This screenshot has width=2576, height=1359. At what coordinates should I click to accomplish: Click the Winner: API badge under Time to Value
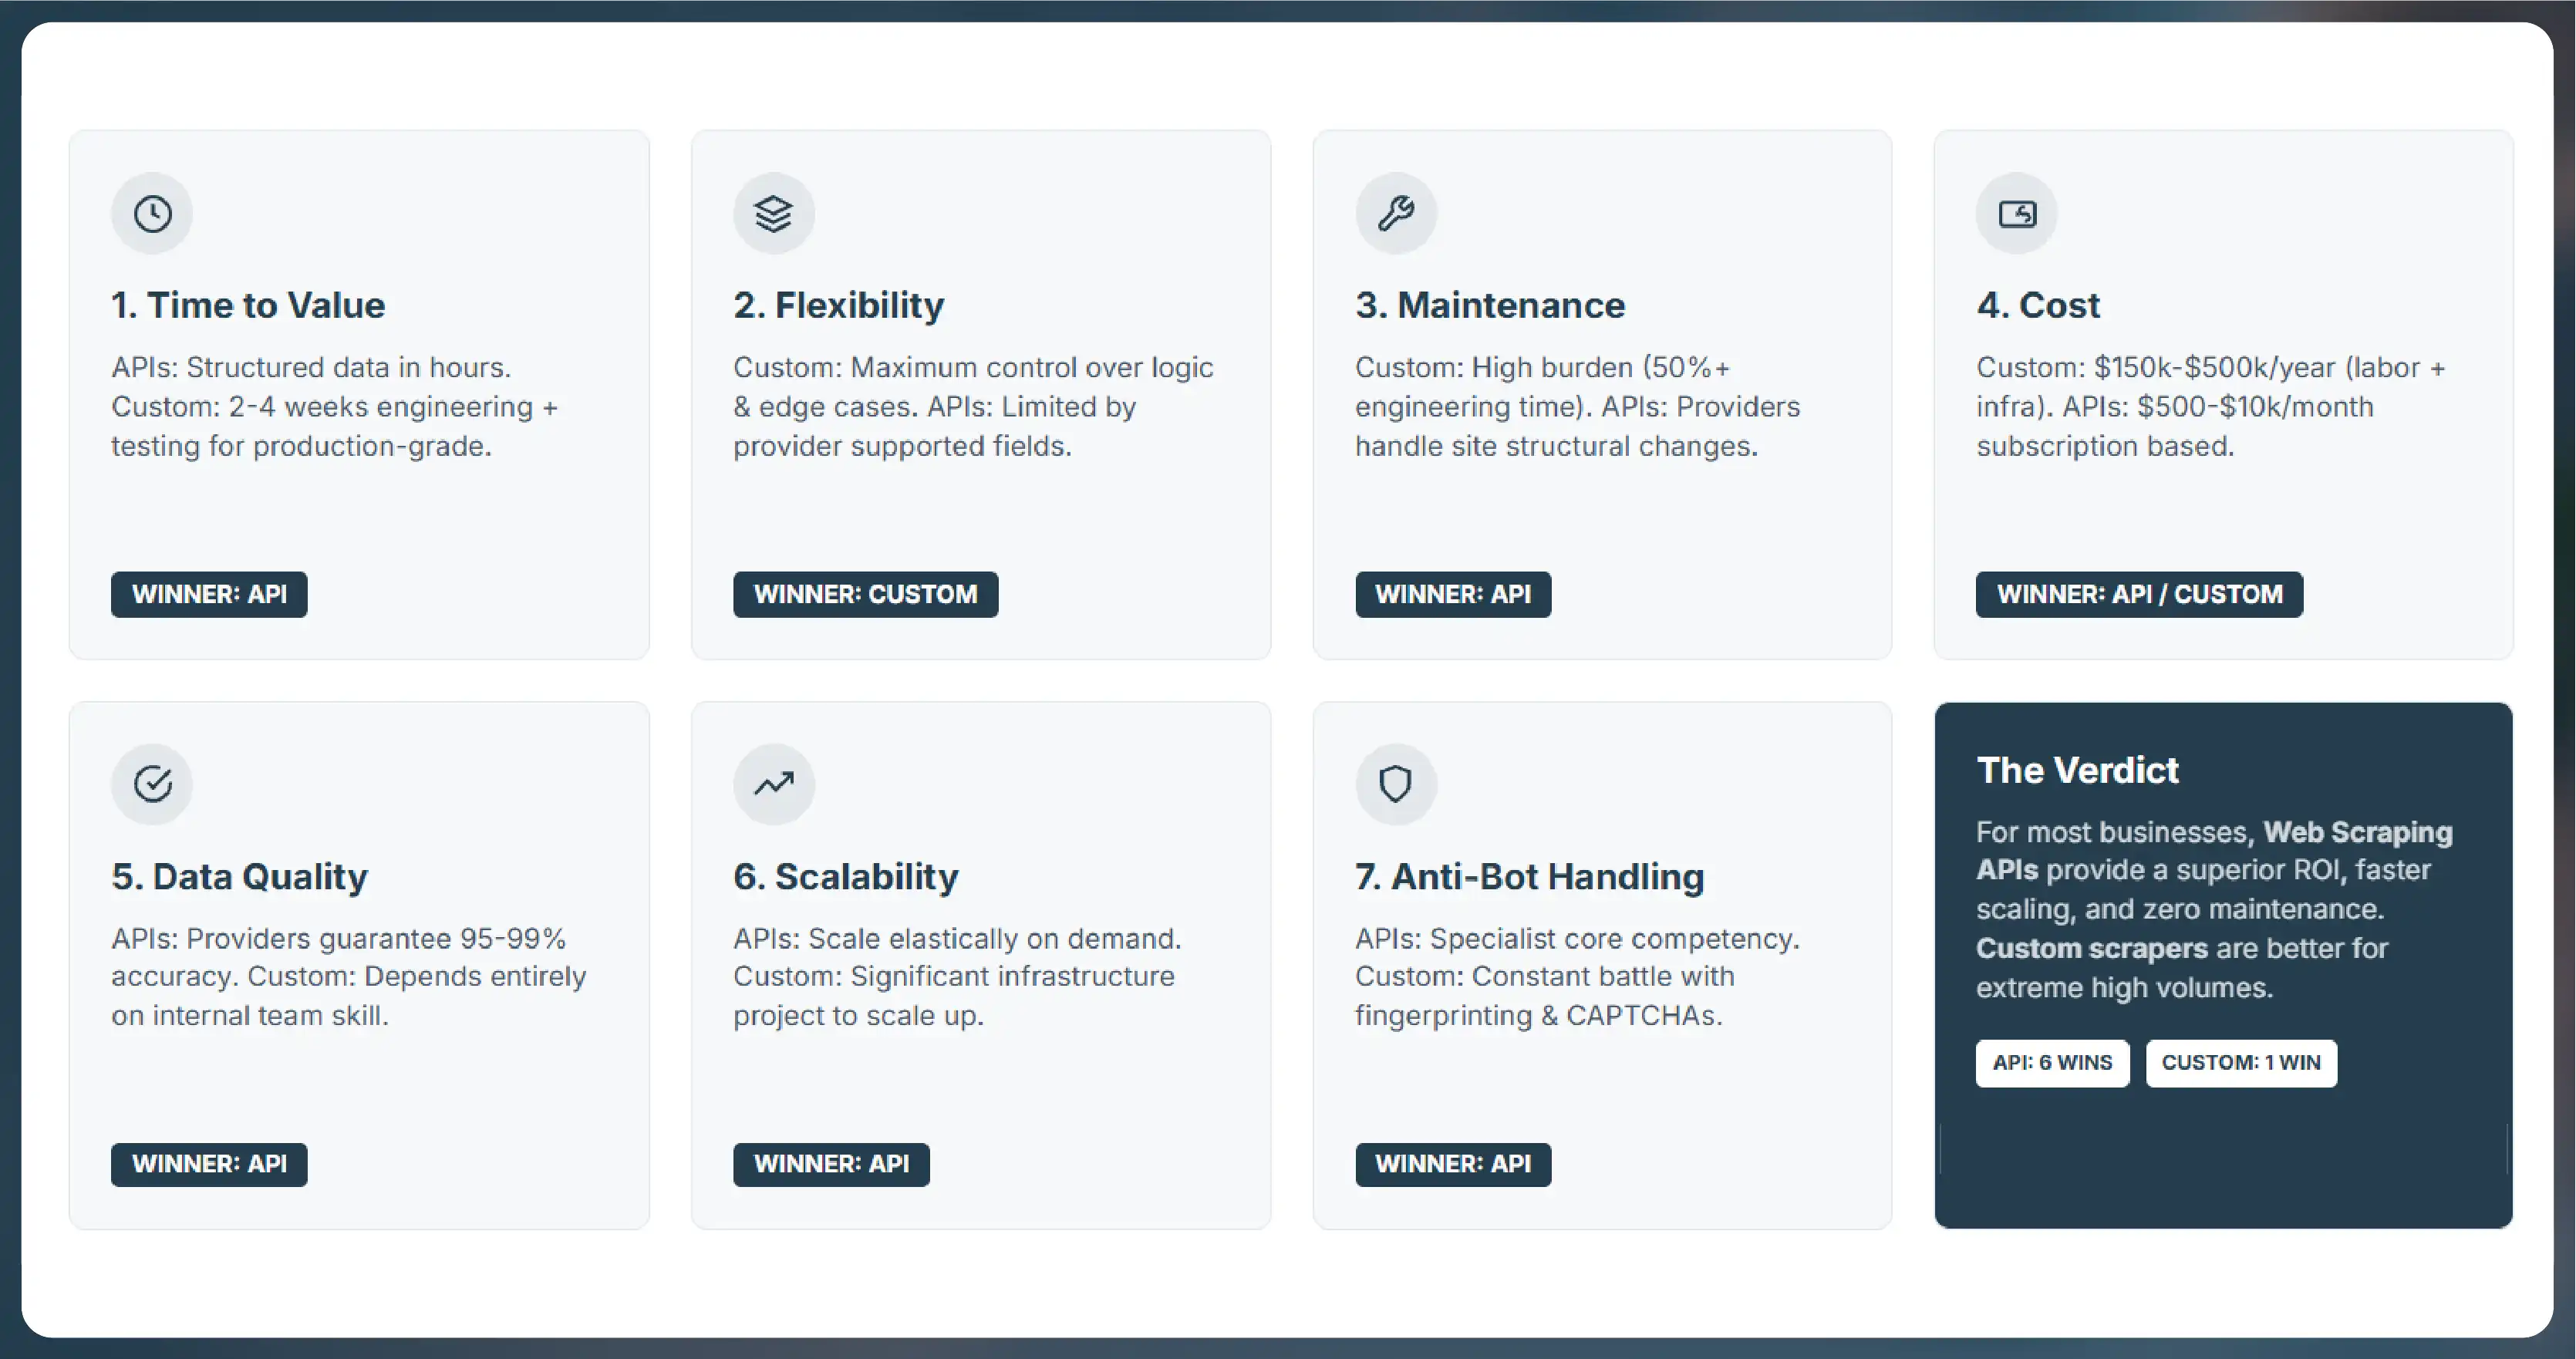209,594
